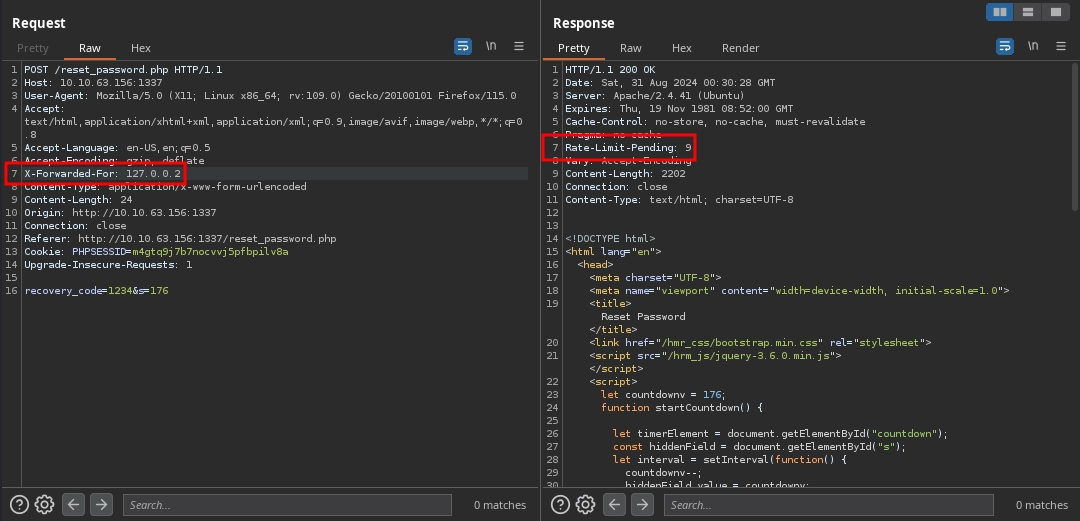Go to next match in Response search

pyautogui.click(x=642, y=505)
